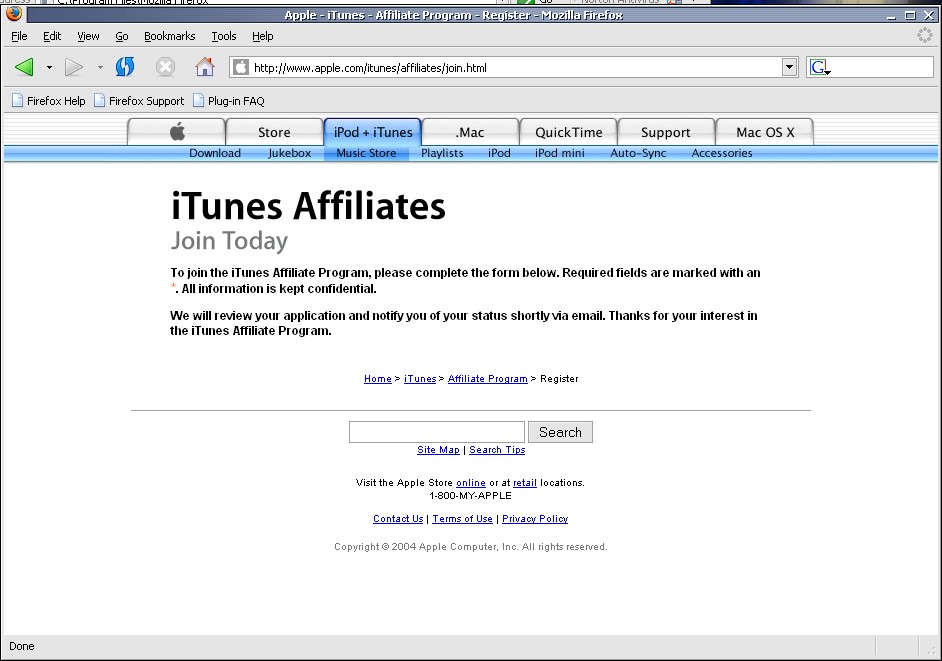Click the 1-800-MY-APPLE phone number text
The image size is (942, 661).
click(x=470, y=496)
